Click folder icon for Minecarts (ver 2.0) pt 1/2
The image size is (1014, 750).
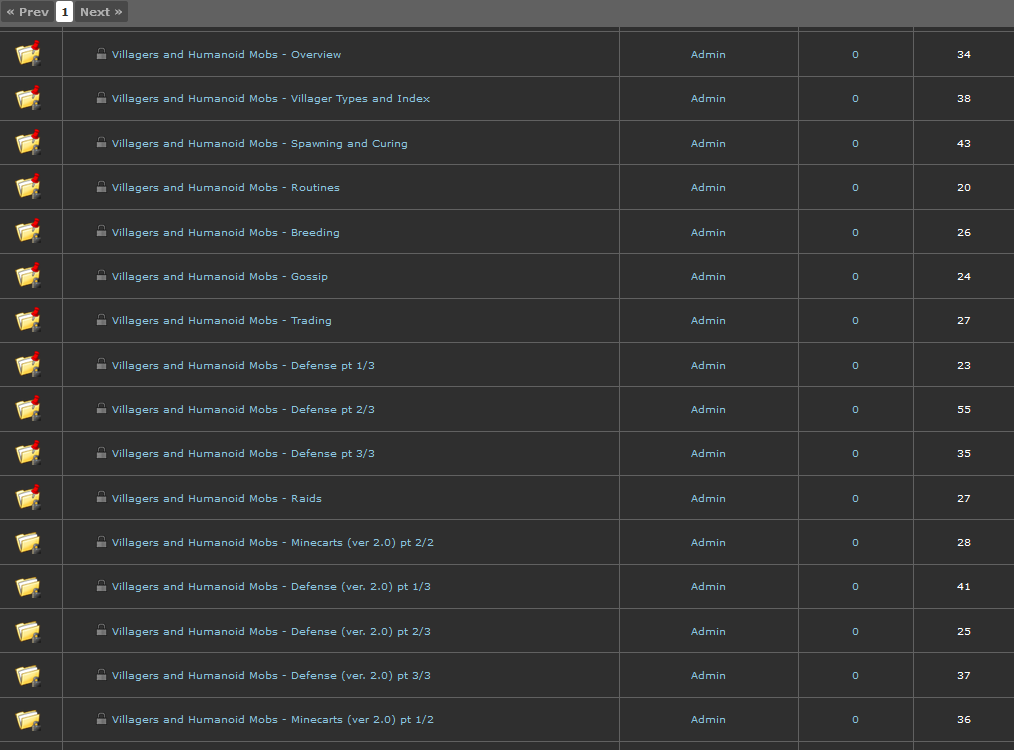tap(28, 720)
